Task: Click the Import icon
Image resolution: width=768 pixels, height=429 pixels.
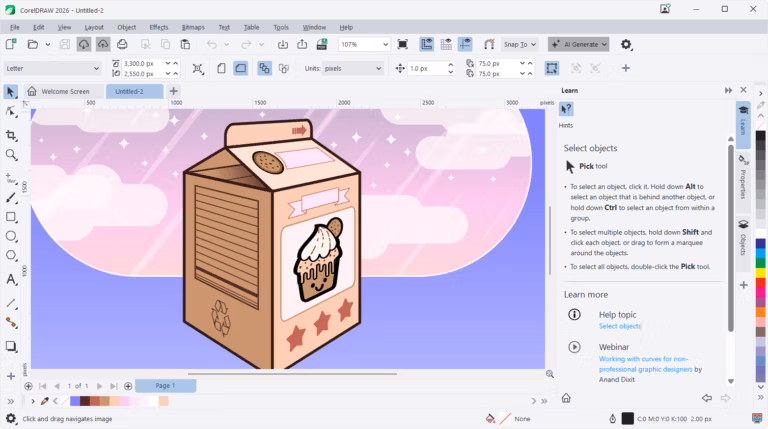Action: 283,45
